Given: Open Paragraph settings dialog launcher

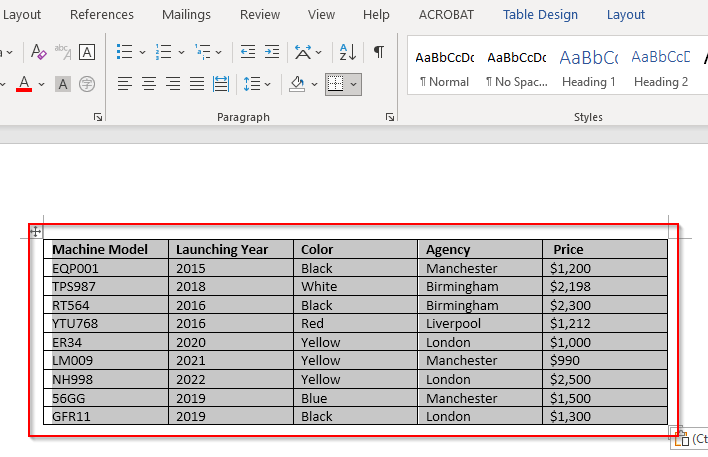Looking at the screenshot, I should 390,117.
